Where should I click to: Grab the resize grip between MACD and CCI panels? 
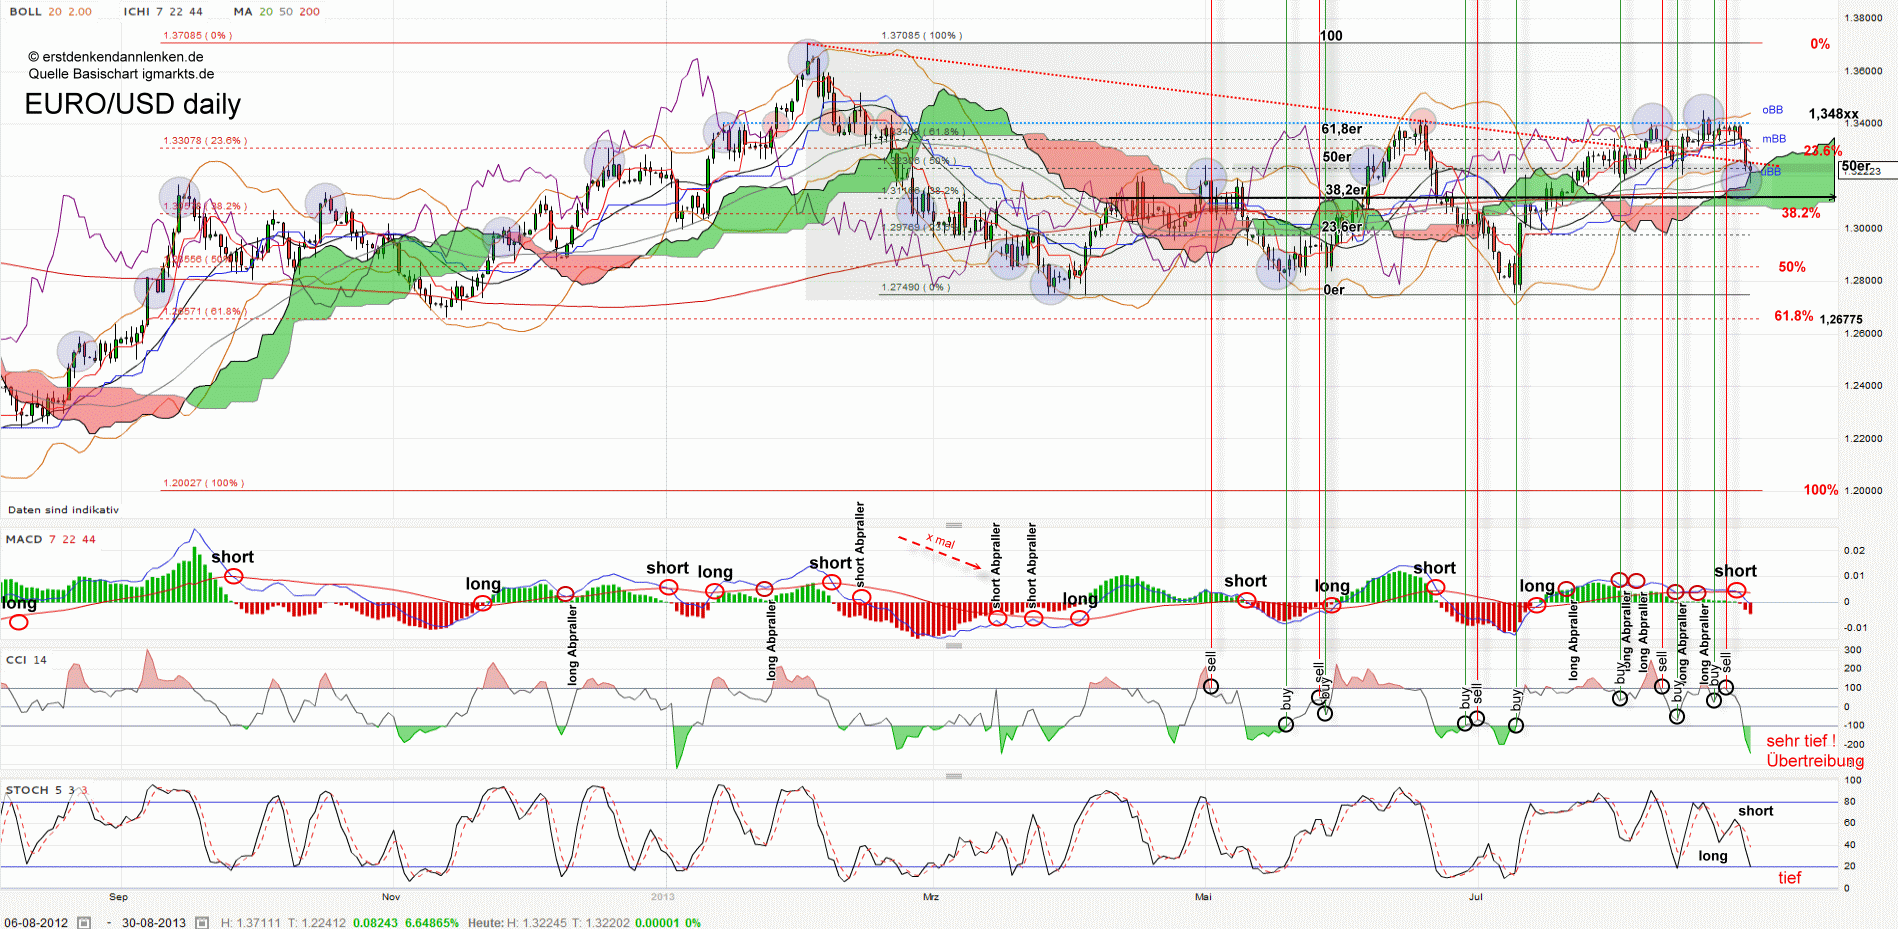click(954, 646)
